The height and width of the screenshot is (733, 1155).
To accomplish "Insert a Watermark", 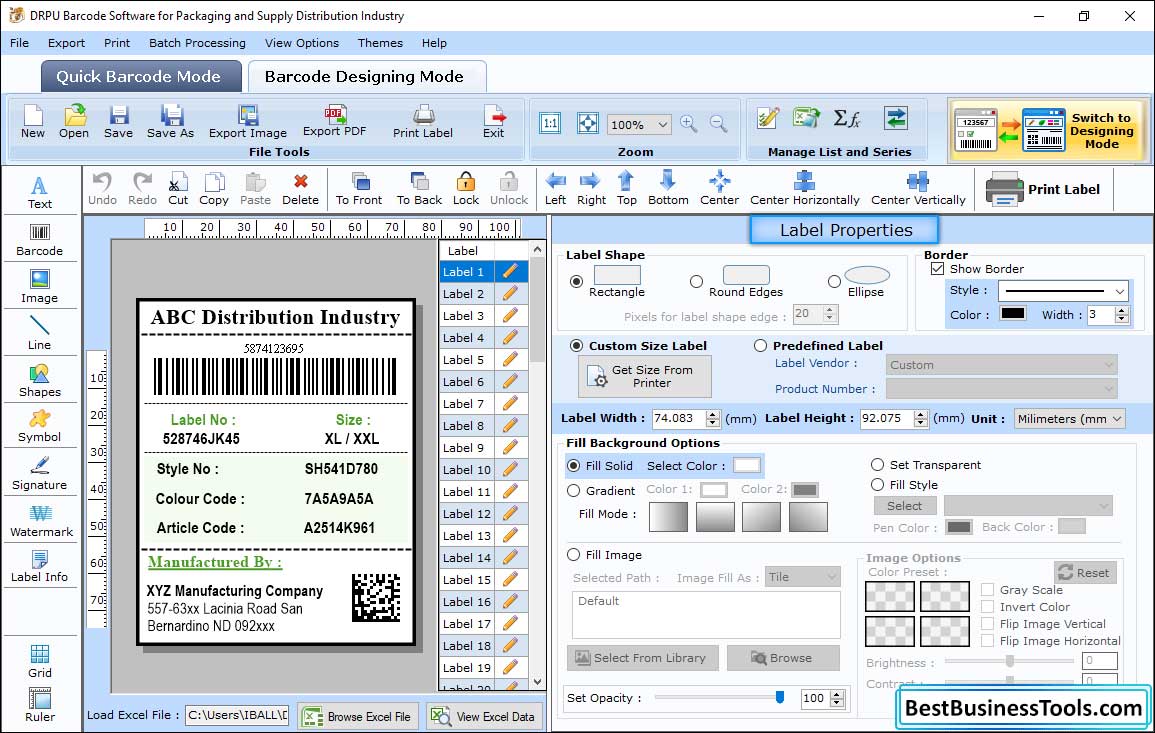I will (41, 521).
